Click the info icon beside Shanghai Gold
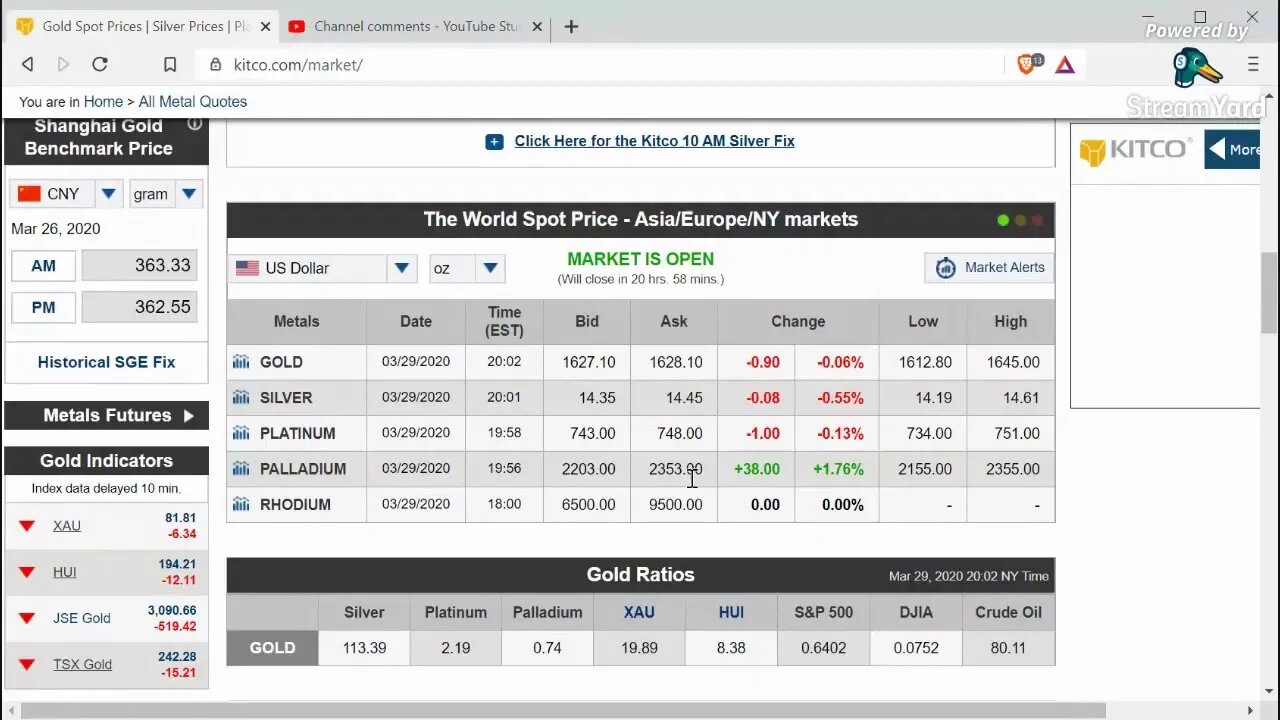This screenshot has height=720, width=1280. pyautogui.click(x=195, y=124)
